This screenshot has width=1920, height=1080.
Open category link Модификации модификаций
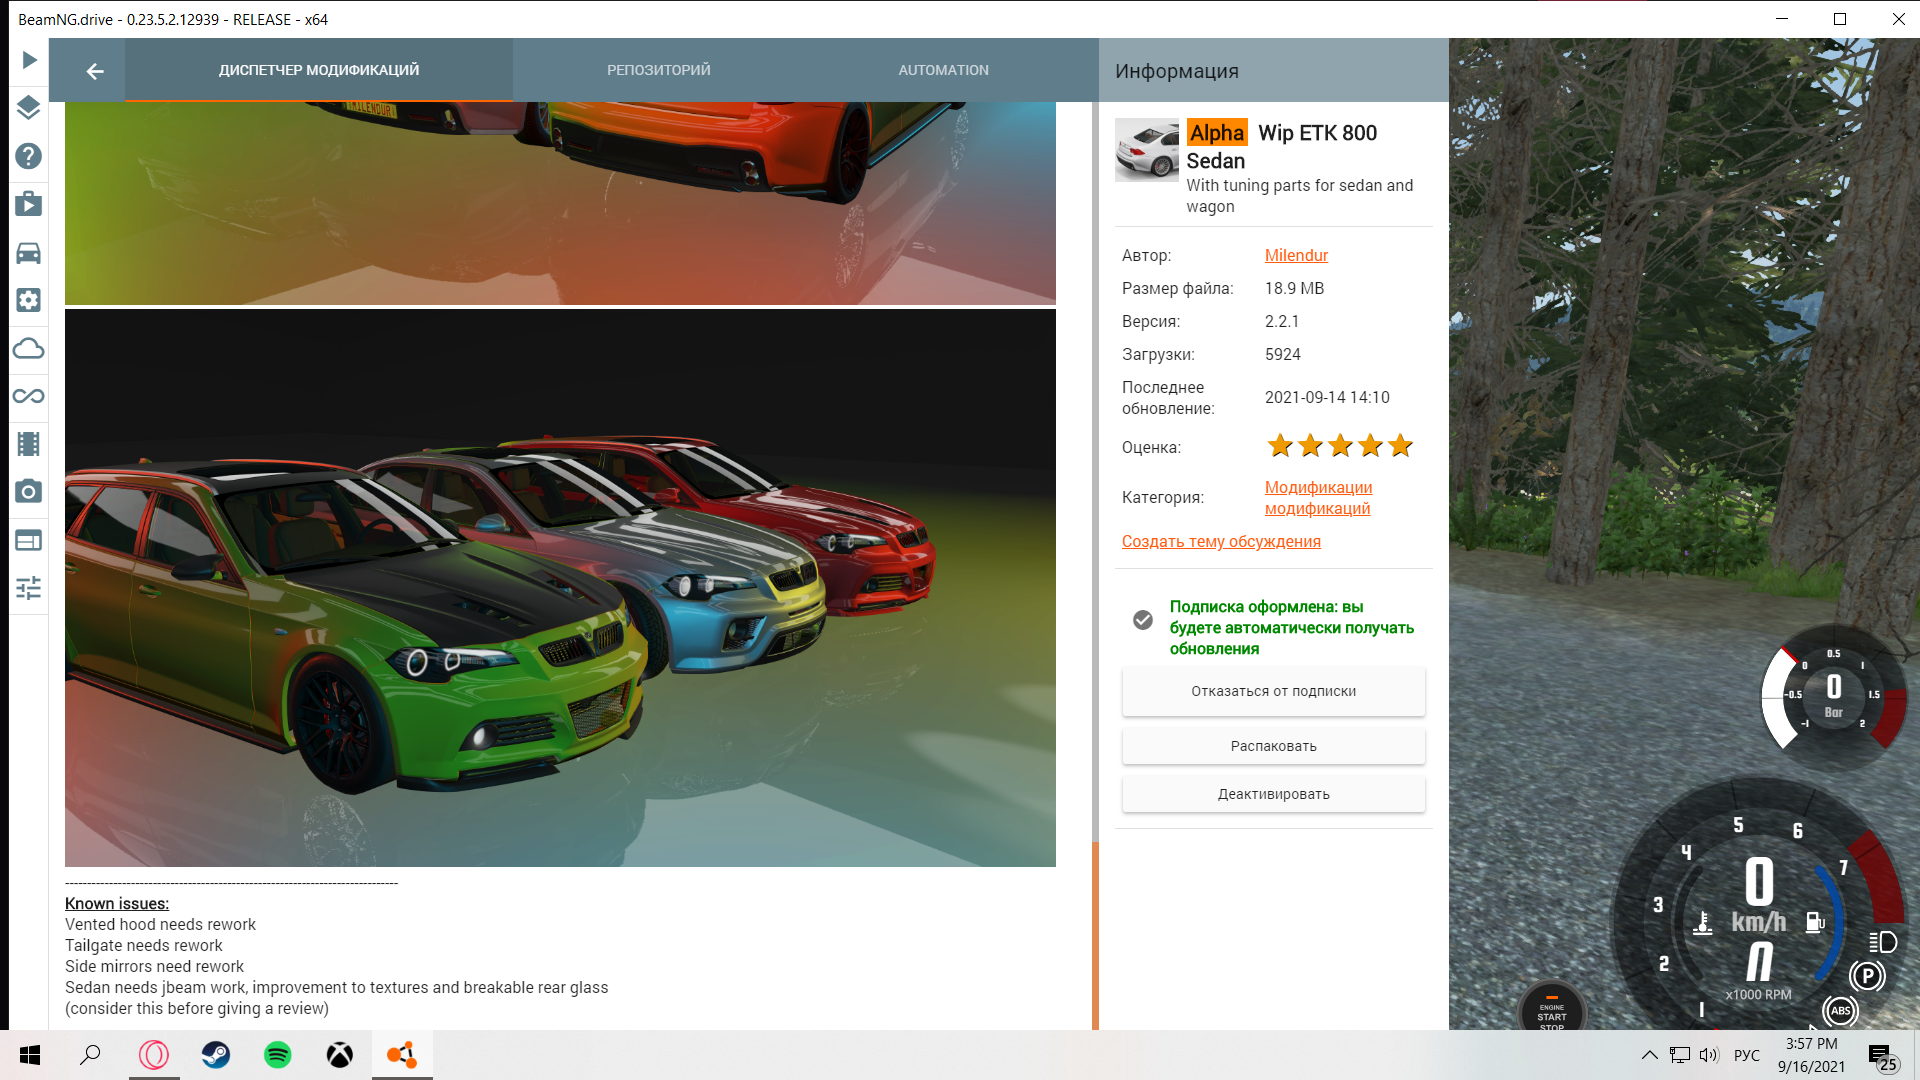(x=1318, y=498)
